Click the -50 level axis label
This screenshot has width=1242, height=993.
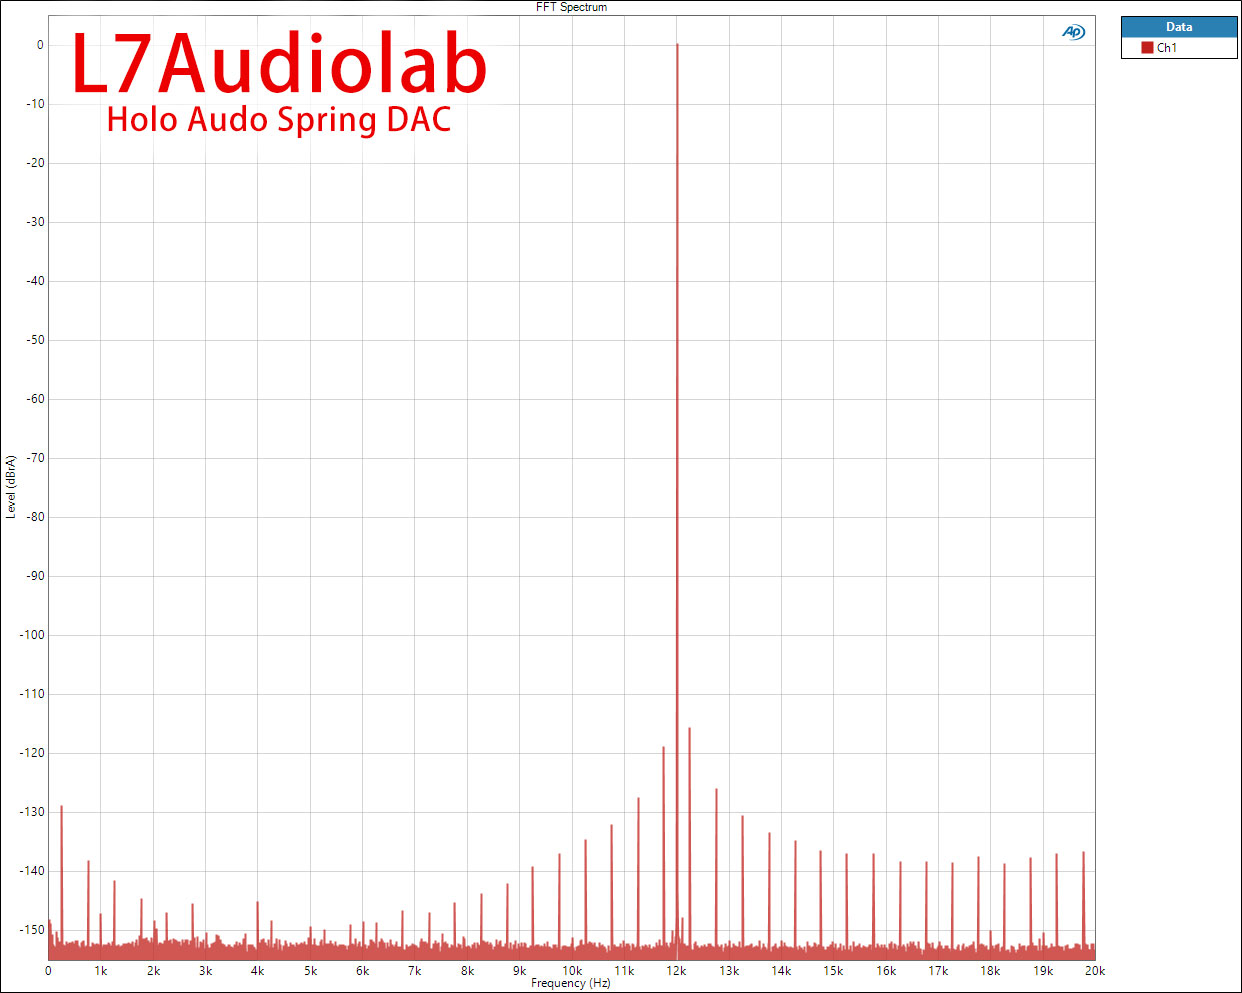(35, 340)
